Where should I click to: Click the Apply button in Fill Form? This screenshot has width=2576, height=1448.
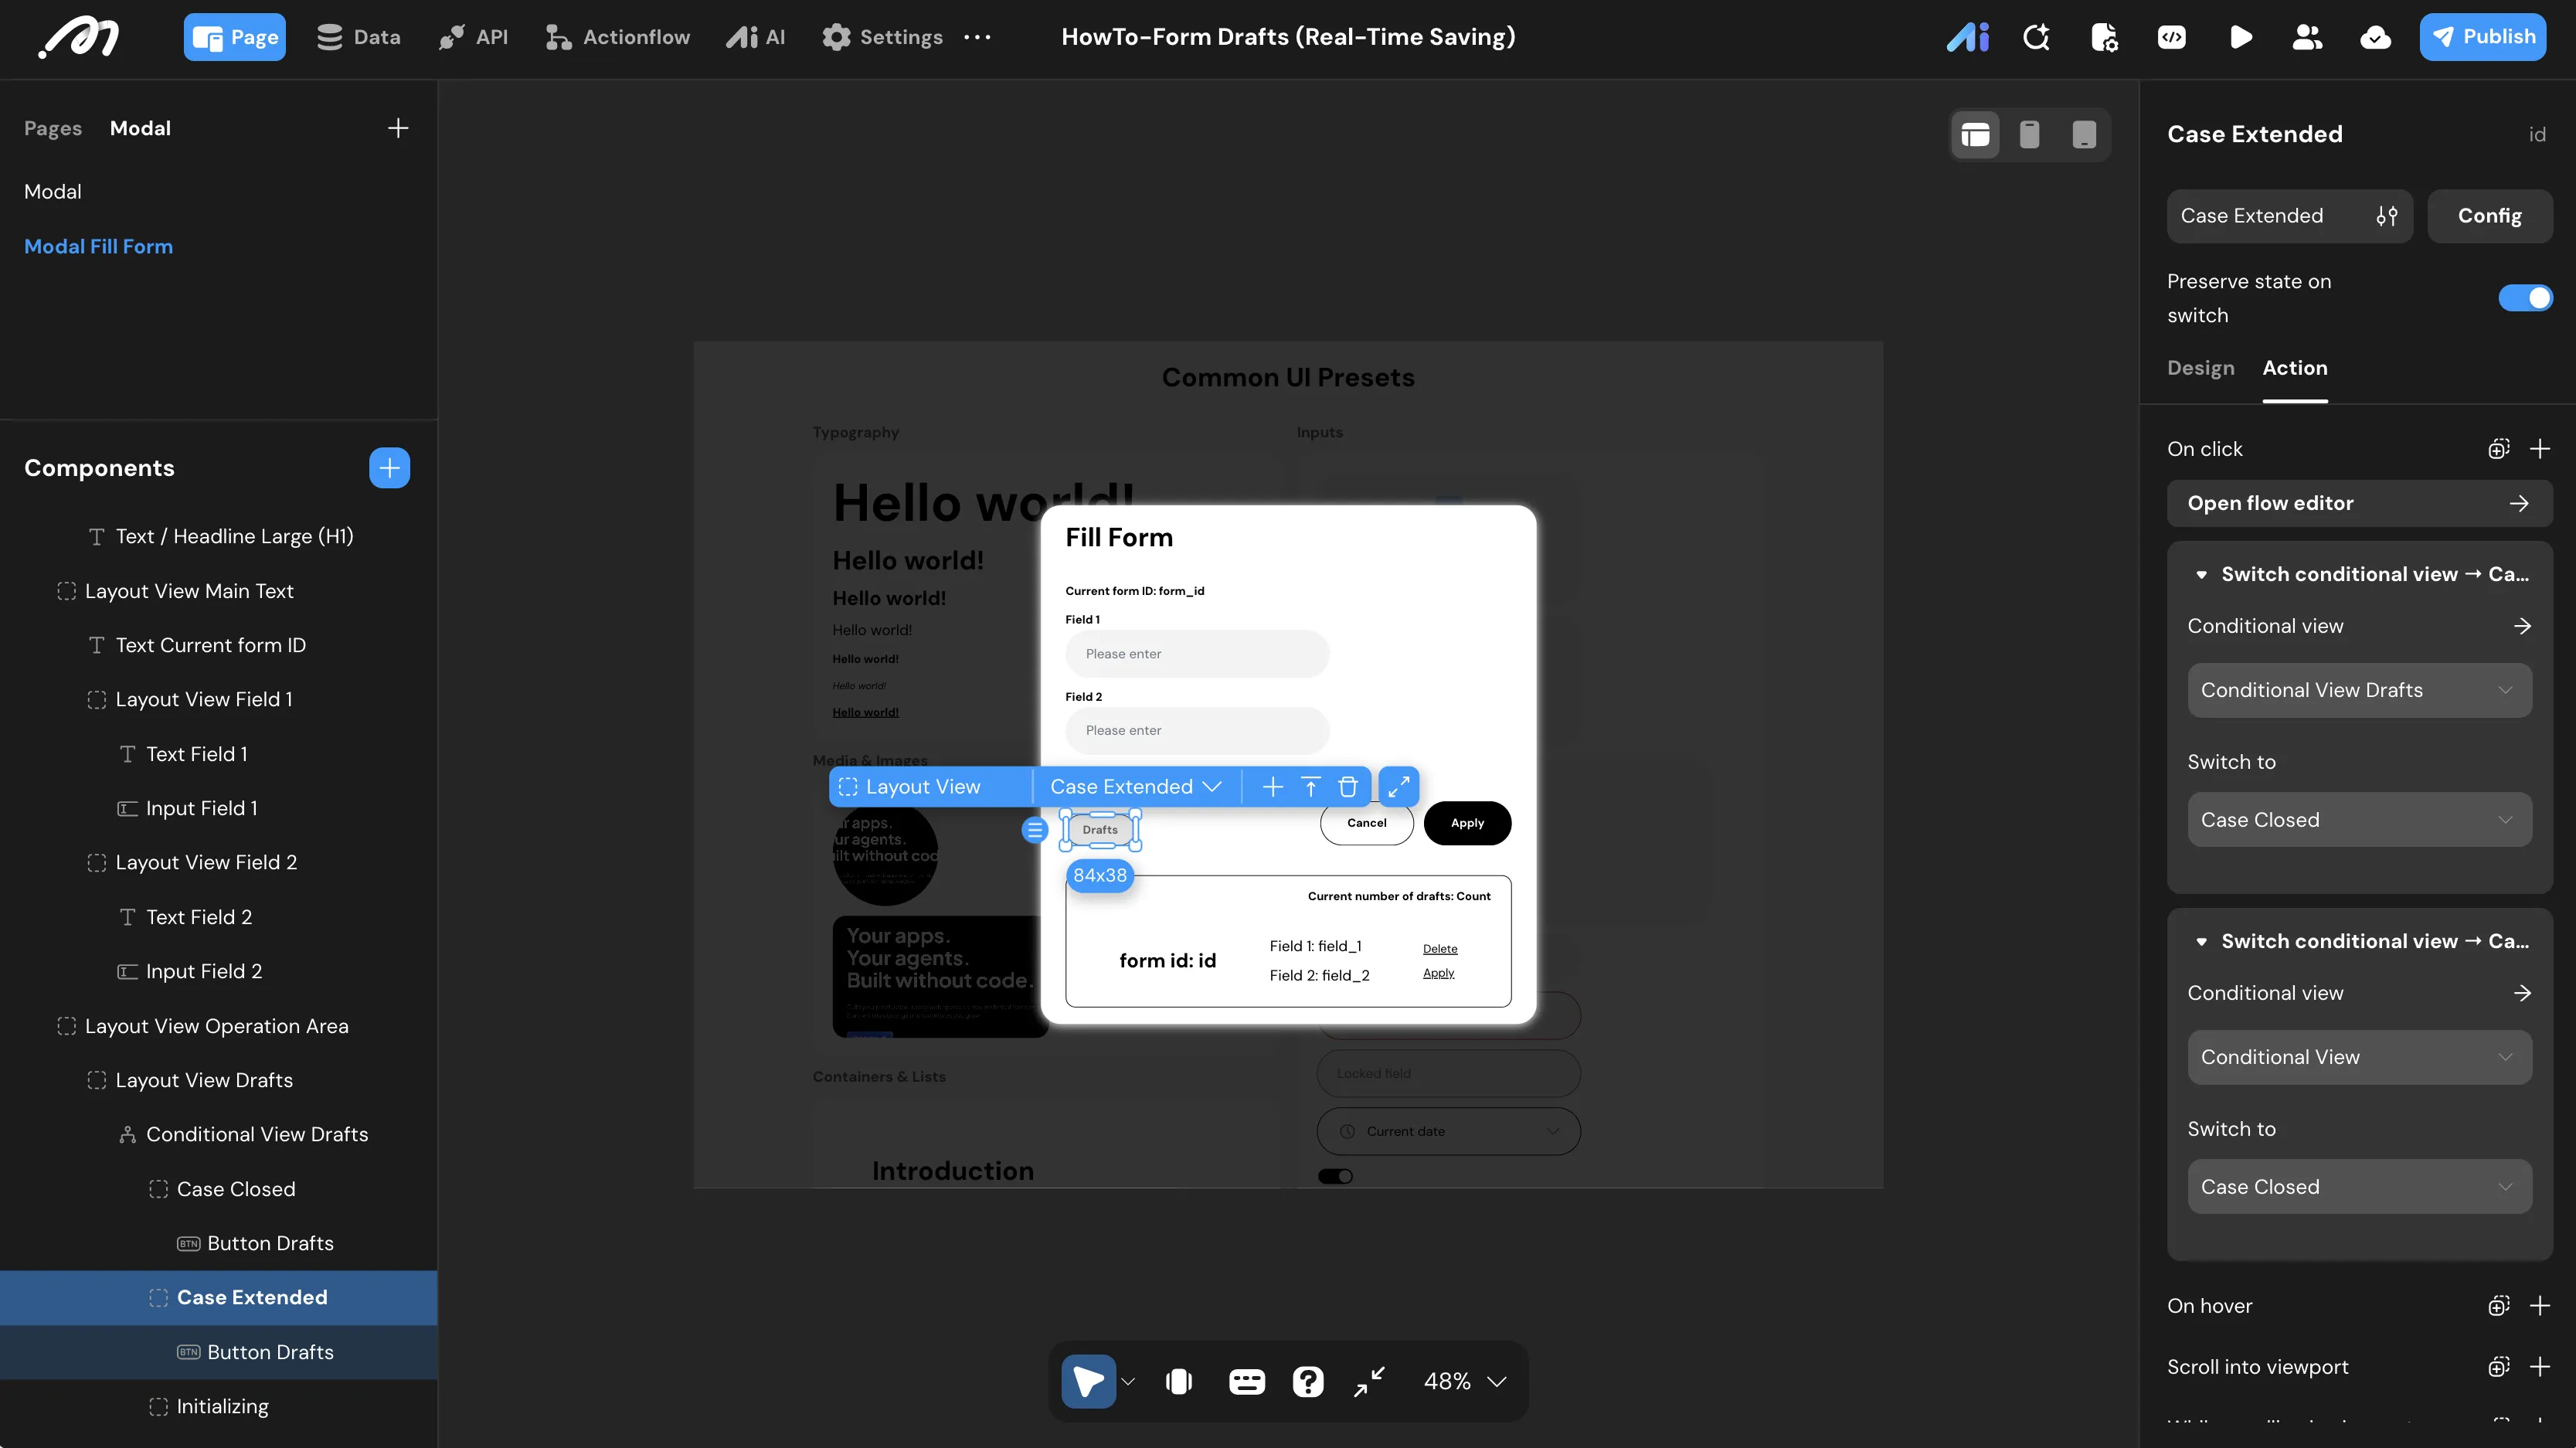coord(1467,823)
